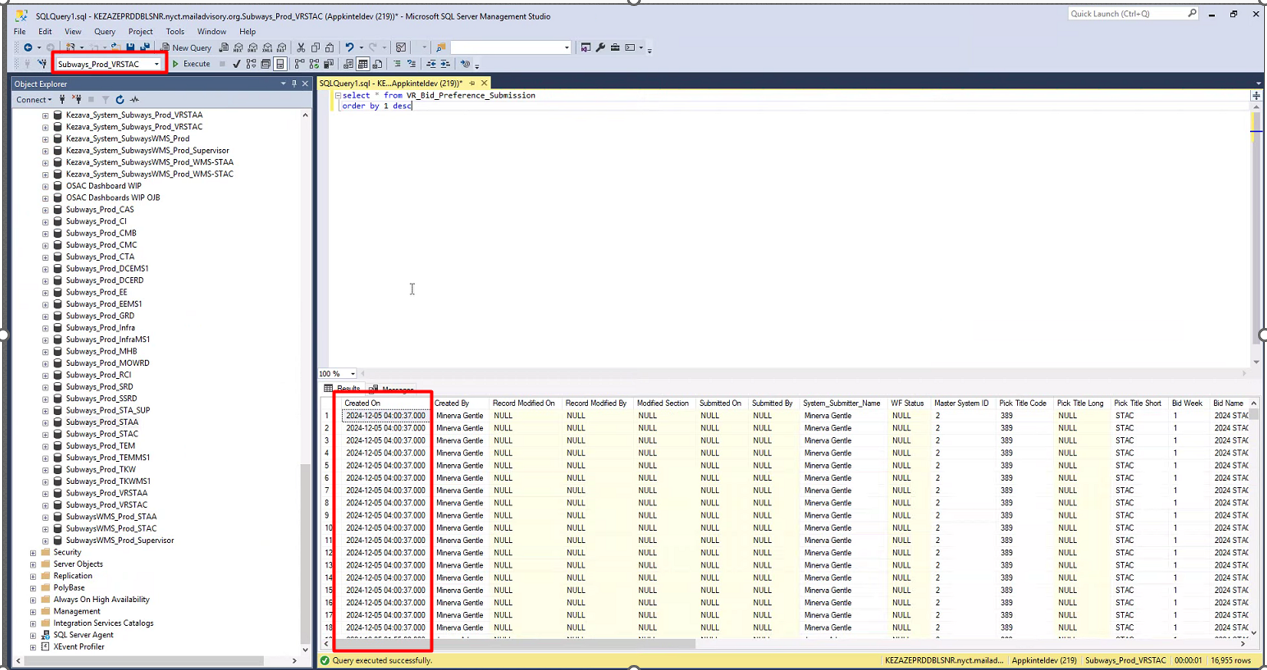Click the Undo arrow icon
1267x670 pixels.
point(349,47)
